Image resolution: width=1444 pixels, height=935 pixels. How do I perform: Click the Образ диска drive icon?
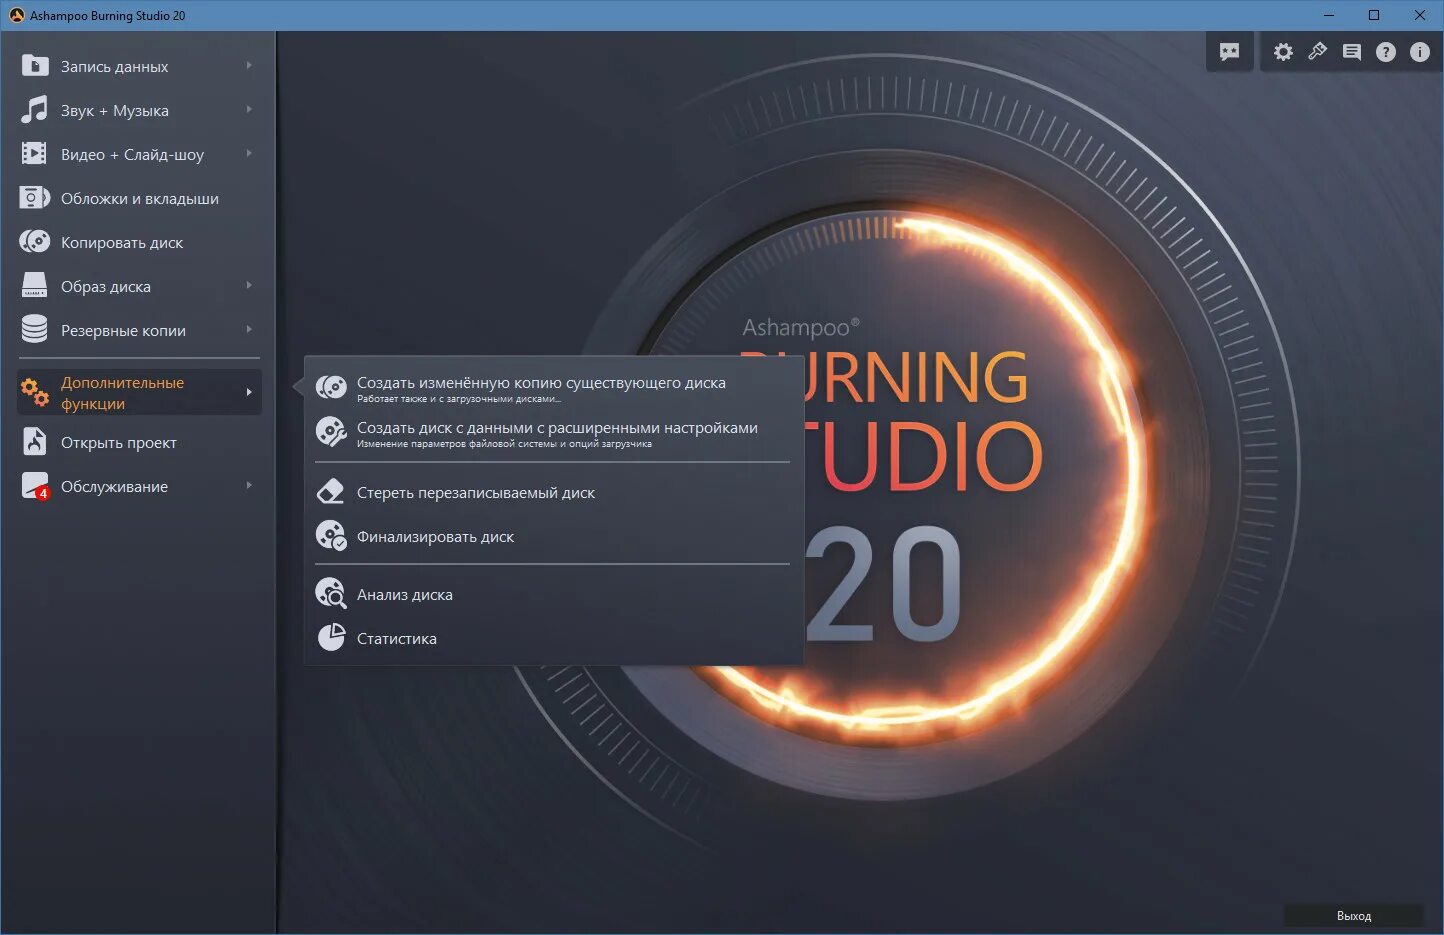(x=35, y=286)
